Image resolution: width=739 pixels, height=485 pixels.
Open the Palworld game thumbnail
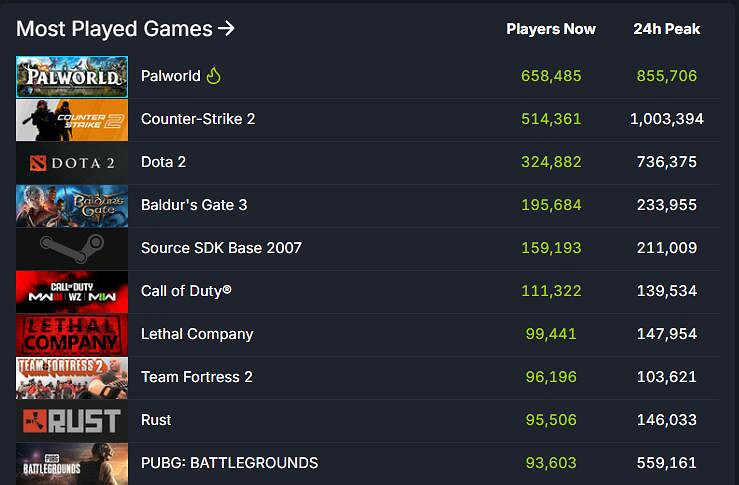tap(72, 77)
